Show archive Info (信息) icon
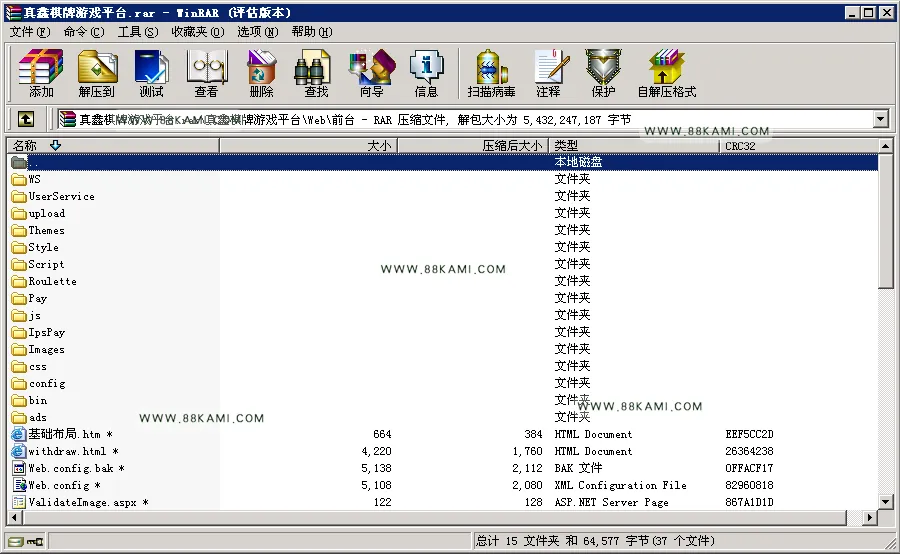The height and width of the screenshot is (554, 900). click(x=426, y=73)
